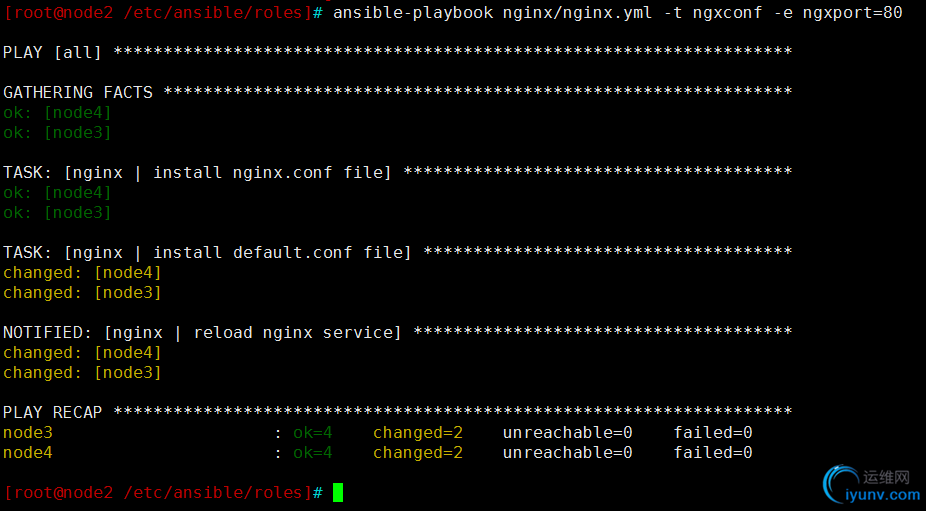Viewport: 926px width, 511px height.
Task: Select the GATHERING FACTS header text
Action: [x=78, y=92]
